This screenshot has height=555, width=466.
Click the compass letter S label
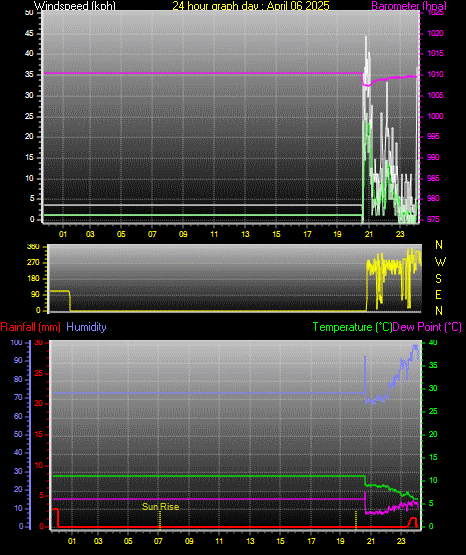pyautogui.click(x=439, y=279)
